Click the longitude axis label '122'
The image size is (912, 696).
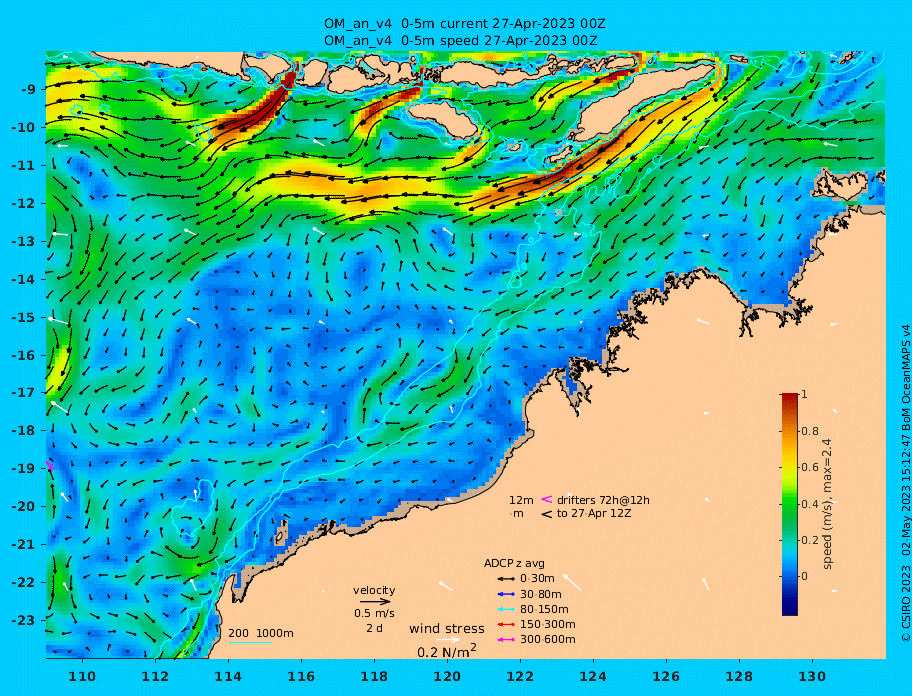pyautogui.click(x=521, y=676)
